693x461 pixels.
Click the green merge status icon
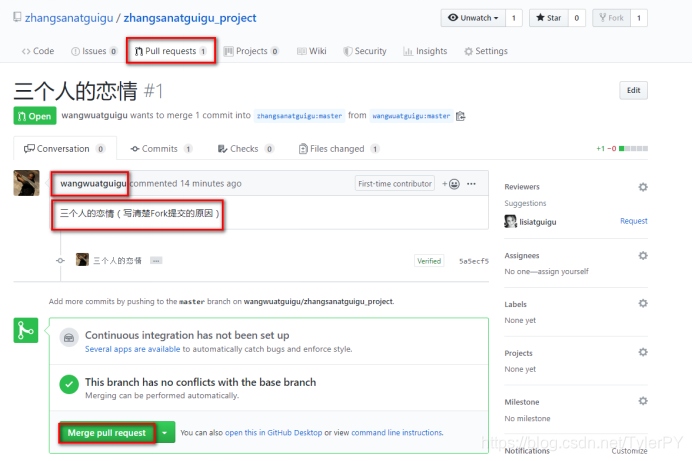click(x=26, y=330)
